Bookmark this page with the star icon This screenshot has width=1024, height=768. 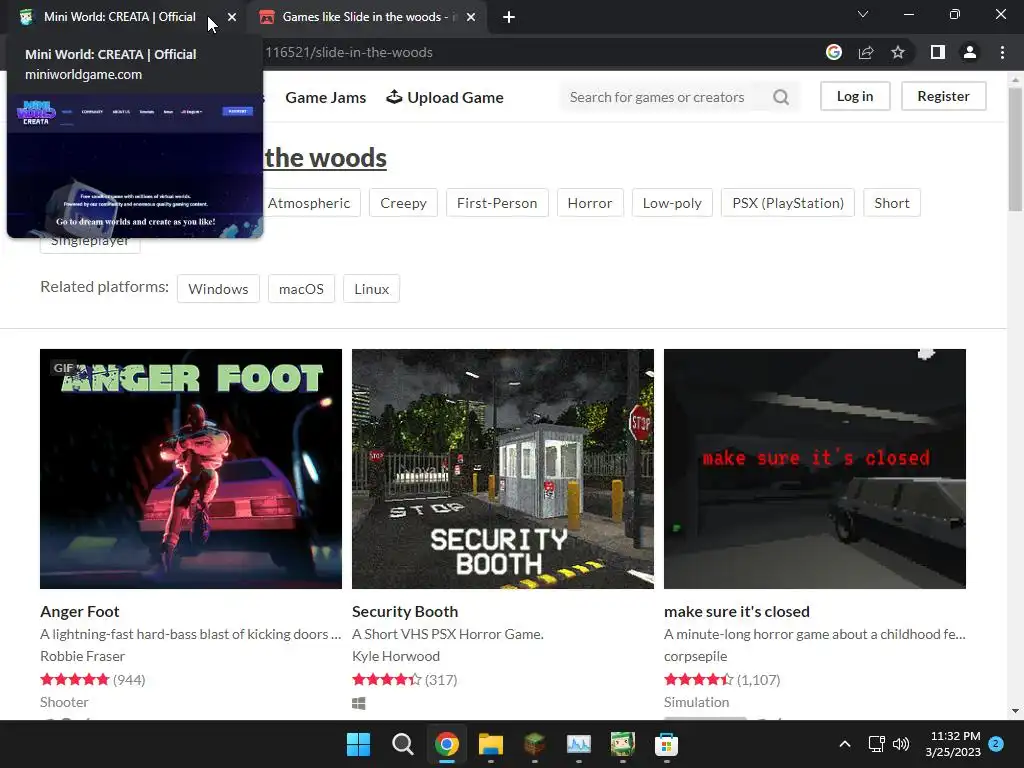click(898, 52)
